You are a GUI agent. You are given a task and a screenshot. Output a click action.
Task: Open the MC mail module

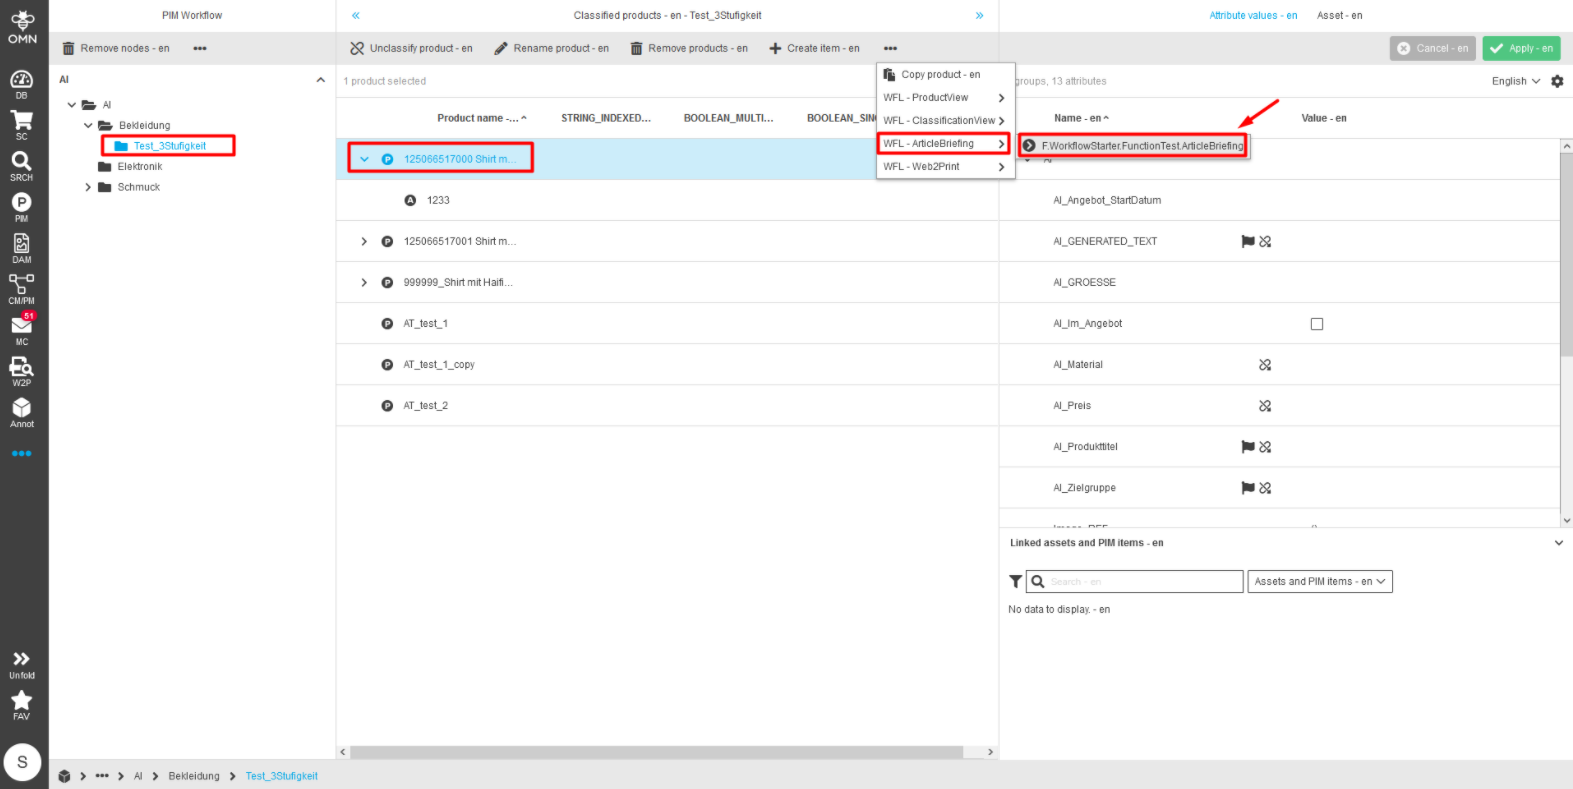(21, 329)
